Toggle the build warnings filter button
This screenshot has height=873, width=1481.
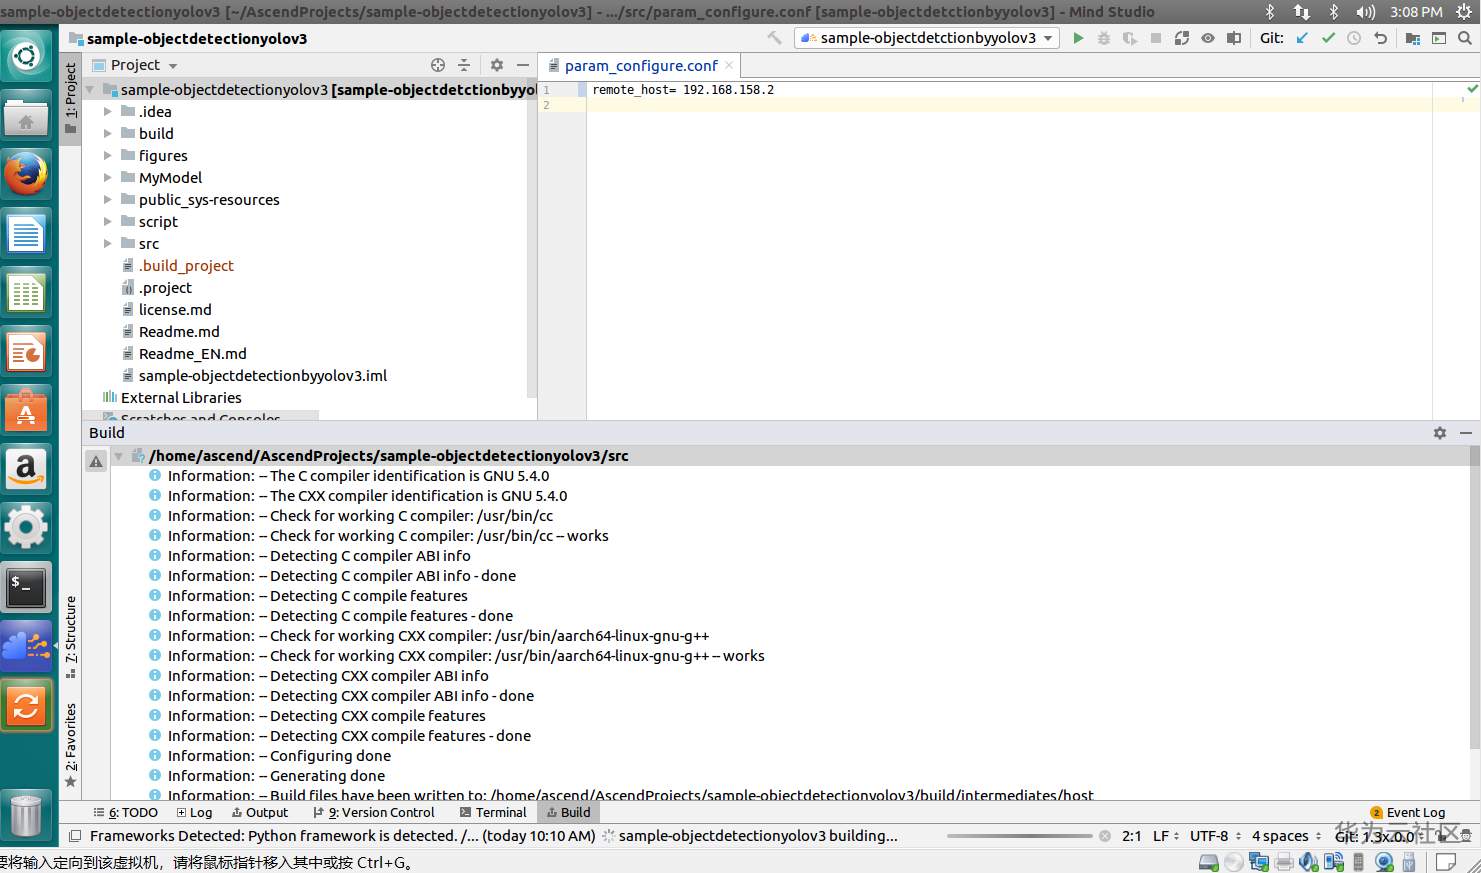click(96, 461)
